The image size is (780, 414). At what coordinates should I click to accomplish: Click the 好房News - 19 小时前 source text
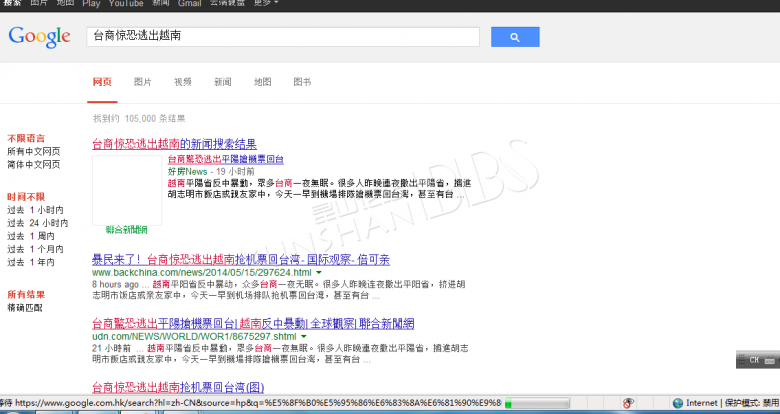[x=211, y=171]
